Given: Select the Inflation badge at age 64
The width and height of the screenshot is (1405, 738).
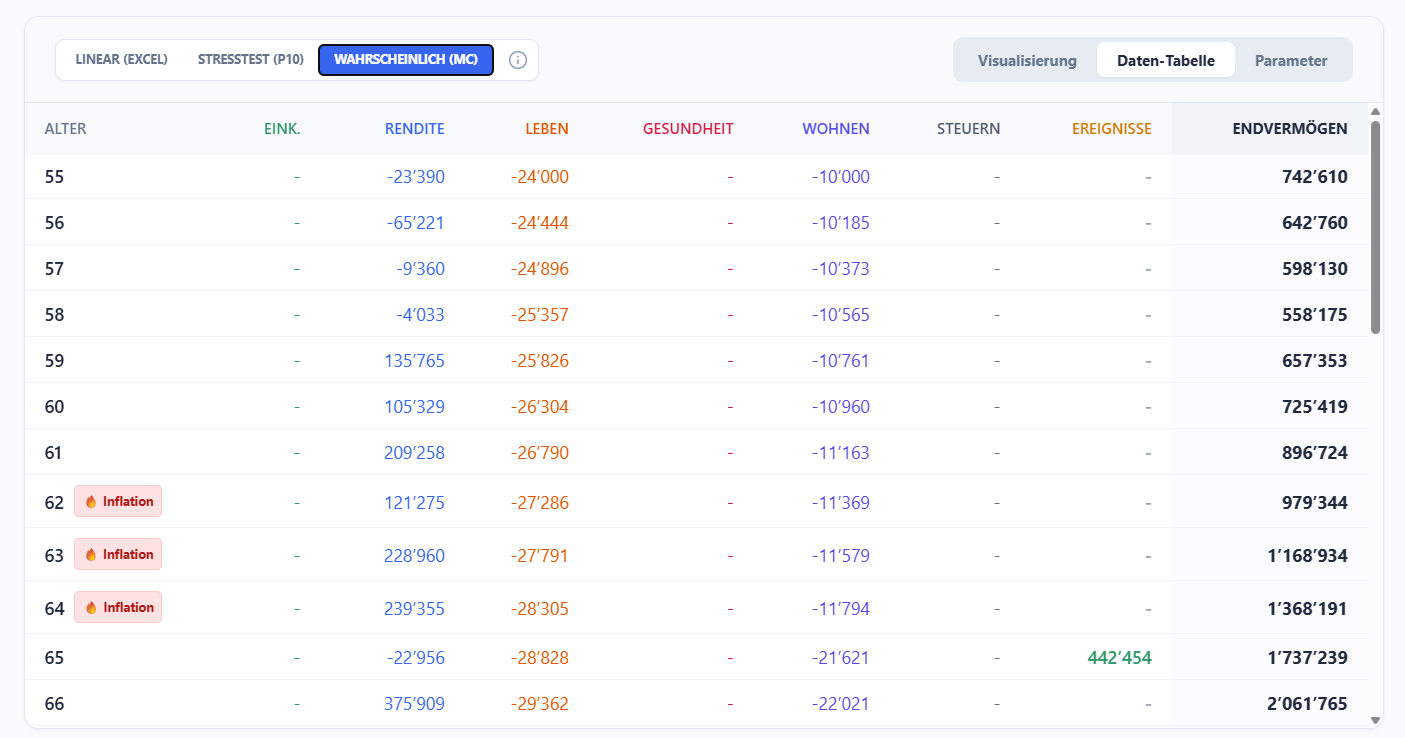Looking at the screenshot, I should (x=118, y=607).
